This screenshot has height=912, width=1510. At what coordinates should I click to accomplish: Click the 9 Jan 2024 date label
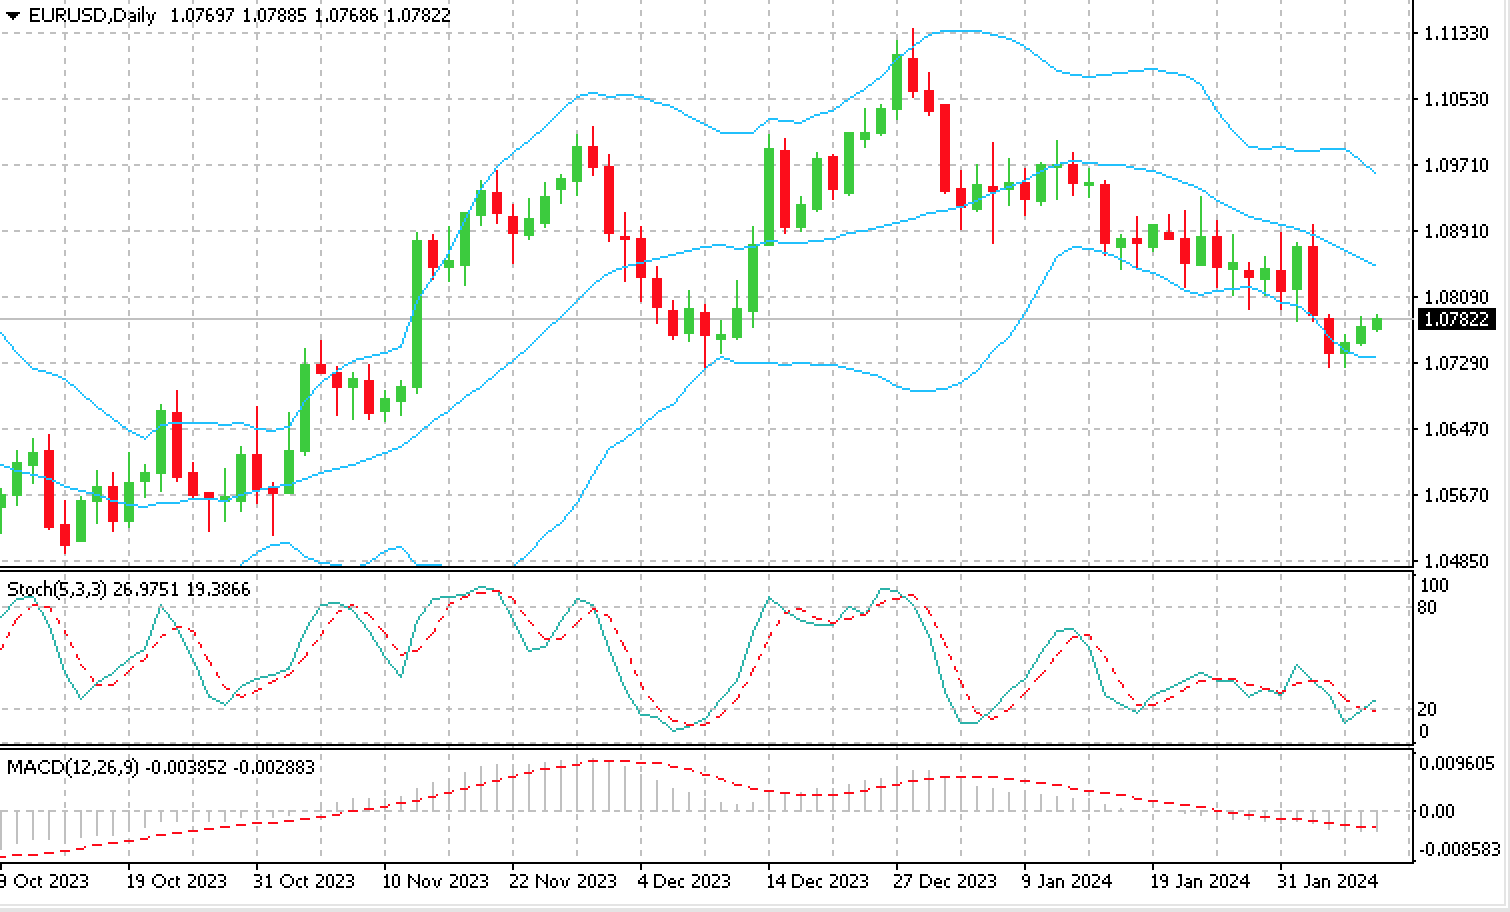[x=1068, y=881]
